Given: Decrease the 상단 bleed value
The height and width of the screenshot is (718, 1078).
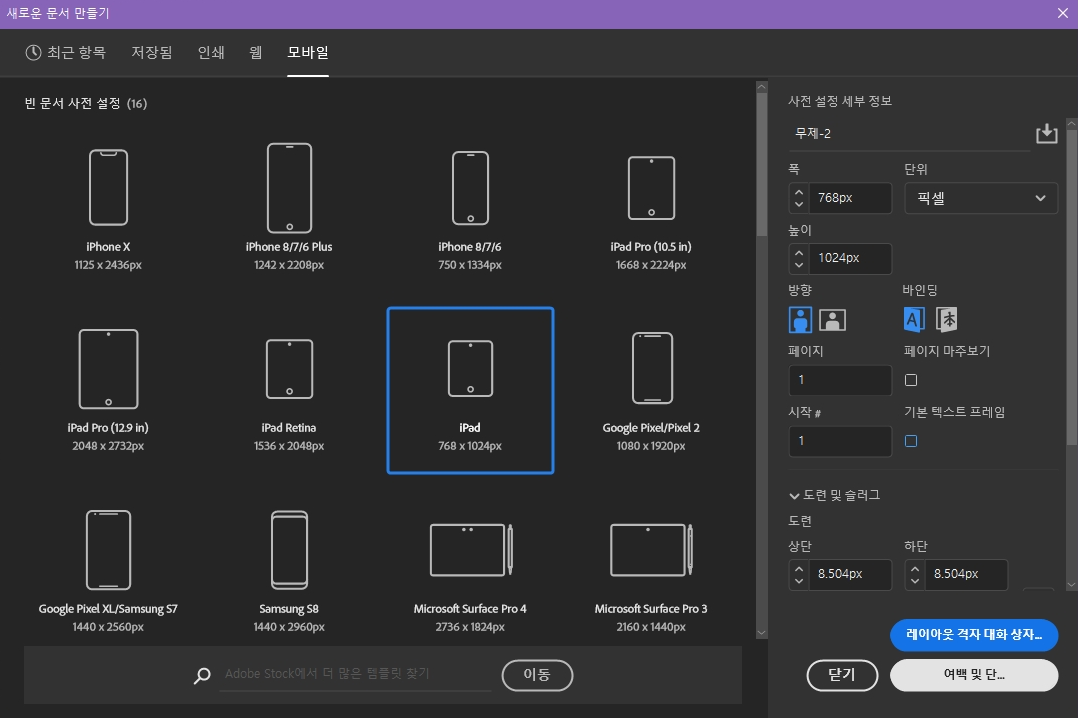Looking at the screenshot, I should (x=799, y=580).
